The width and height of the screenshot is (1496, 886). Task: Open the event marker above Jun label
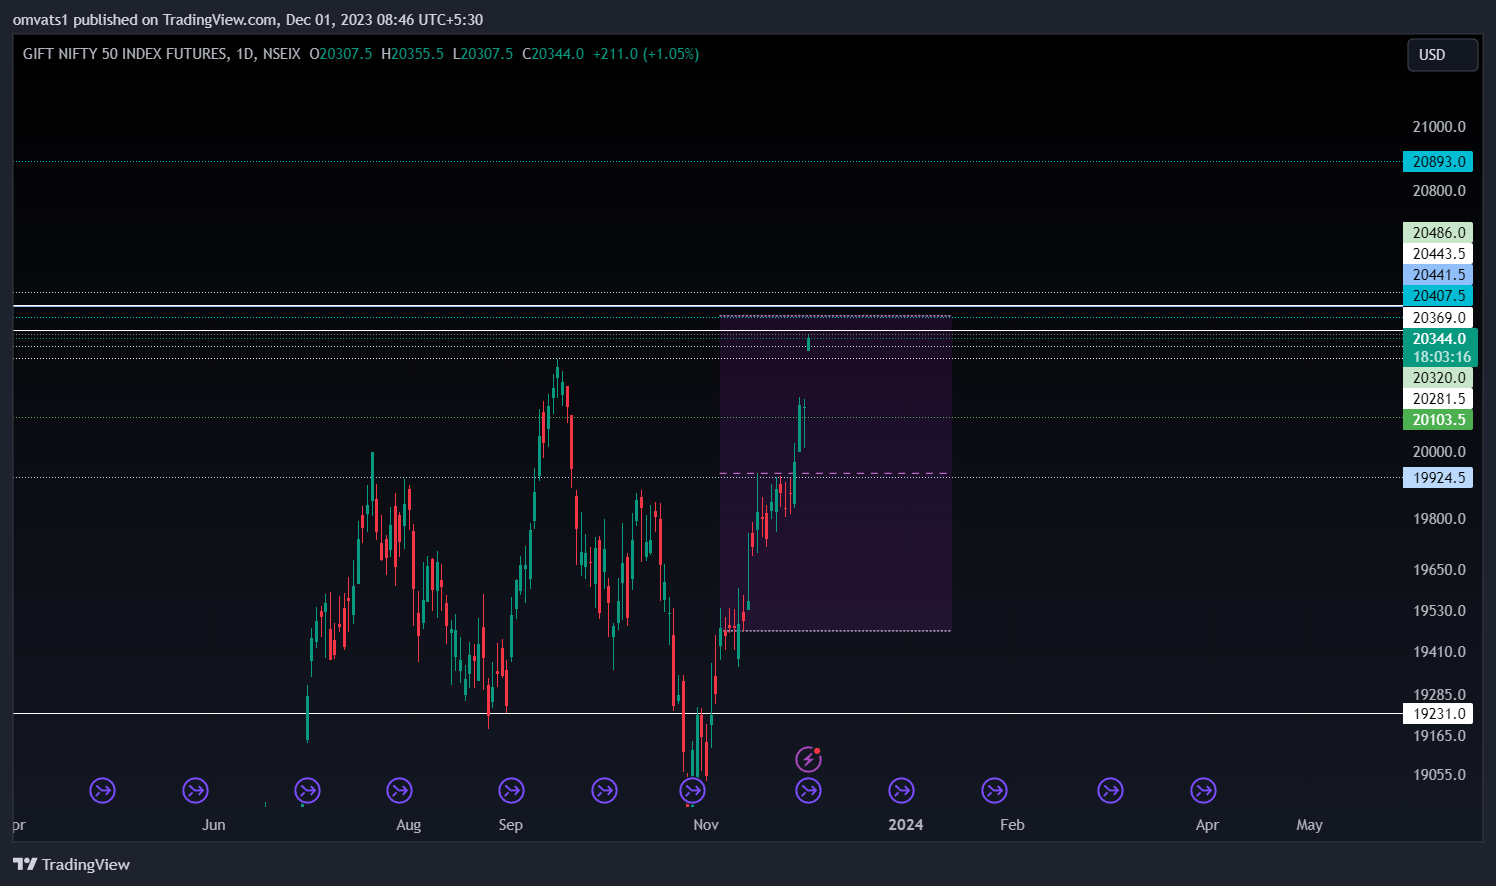[x=195, y=791]
